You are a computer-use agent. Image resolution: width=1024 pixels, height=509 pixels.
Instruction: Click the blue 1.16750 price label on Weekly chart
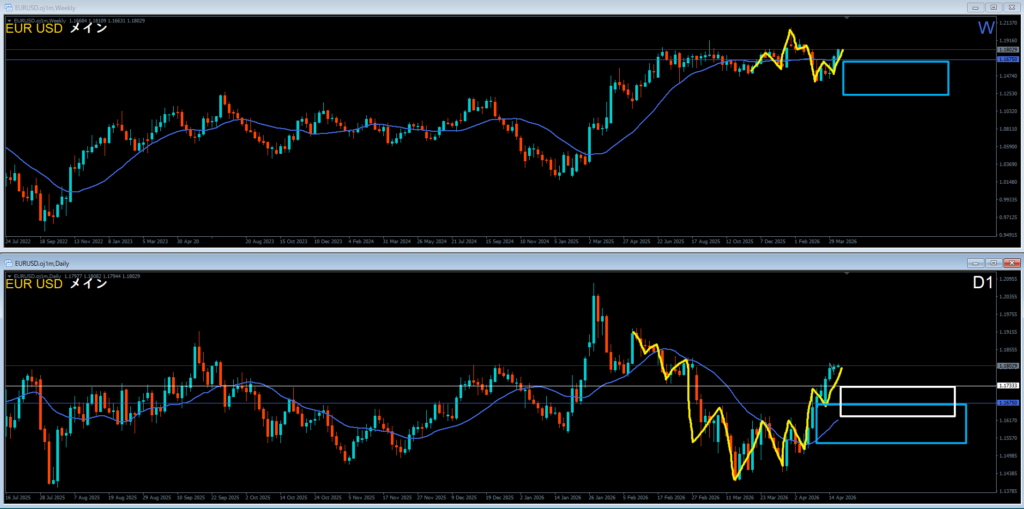pos(1006,59)
